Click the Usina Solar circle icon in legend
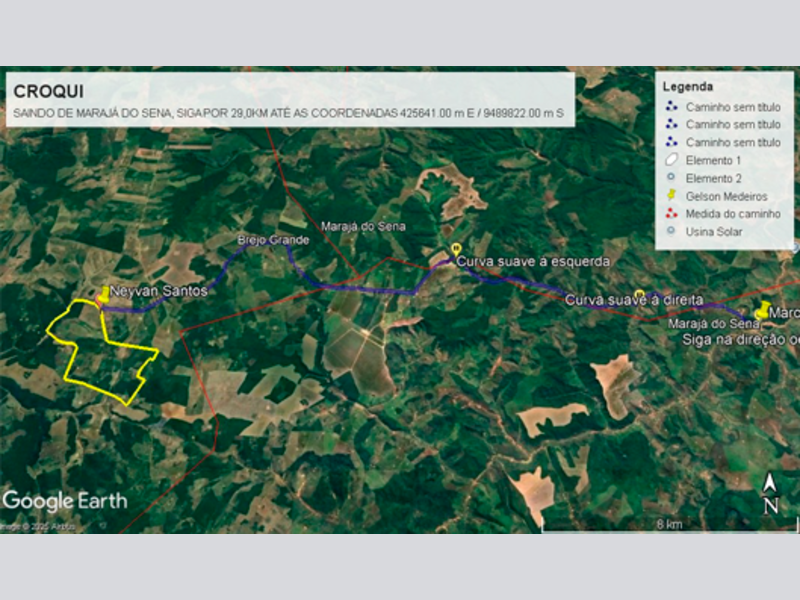The image size is (800, 600). pos(671,232)
